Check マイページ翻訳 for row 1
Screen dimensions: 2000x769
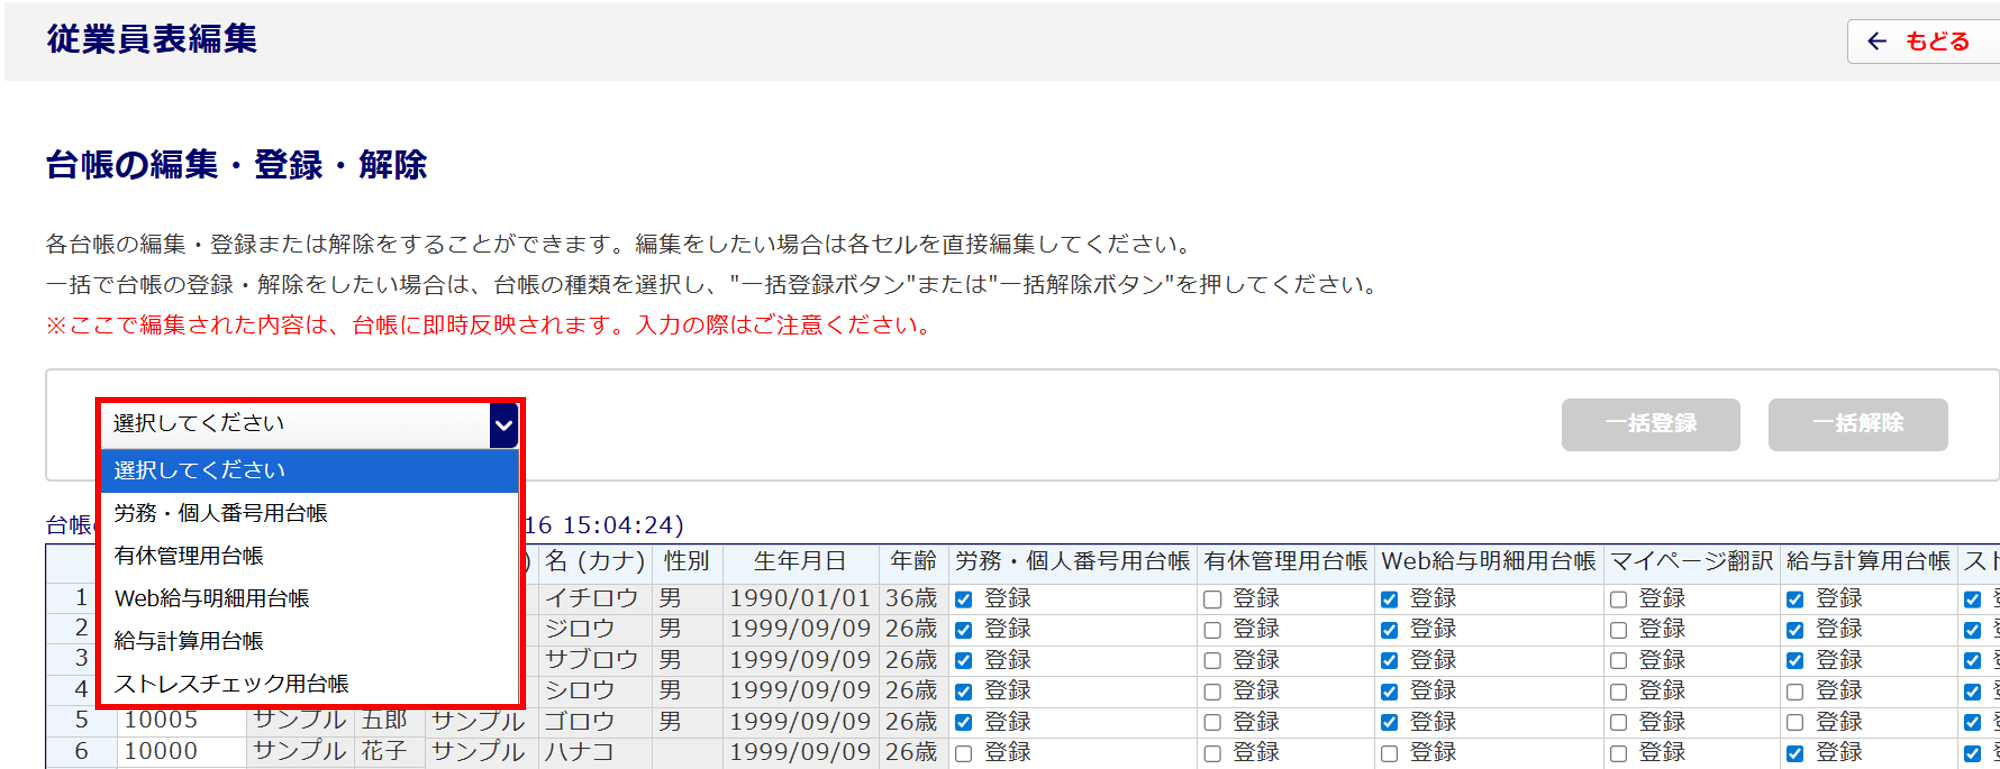[1618, 600]
